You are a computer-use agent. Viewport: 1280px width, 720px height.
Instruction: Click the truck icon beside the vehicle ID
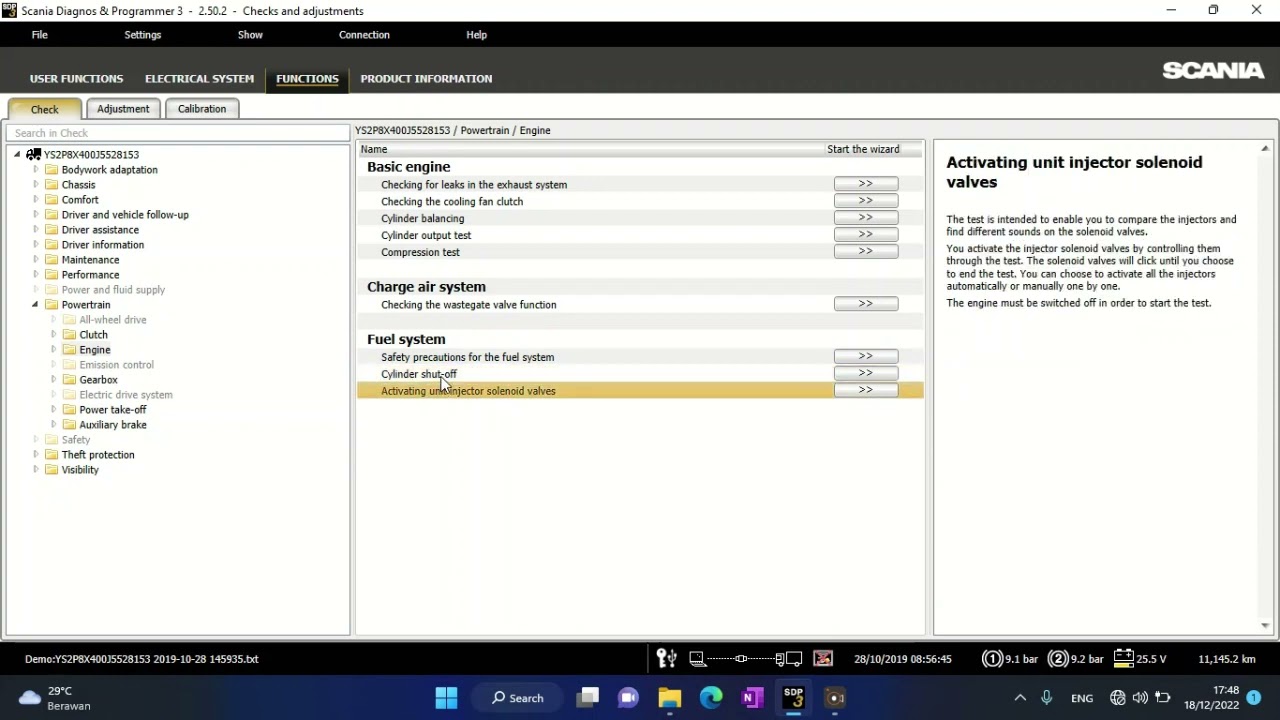34,155
